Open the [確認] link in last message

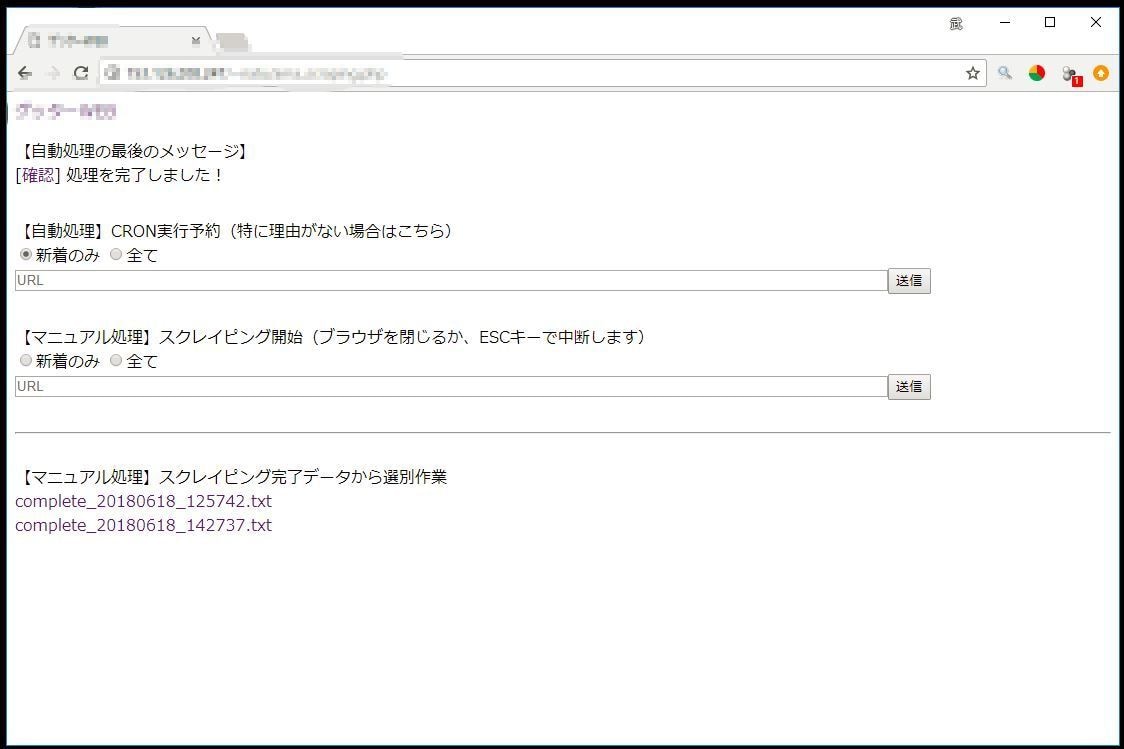pyautogui.click(x=37, y=175)
